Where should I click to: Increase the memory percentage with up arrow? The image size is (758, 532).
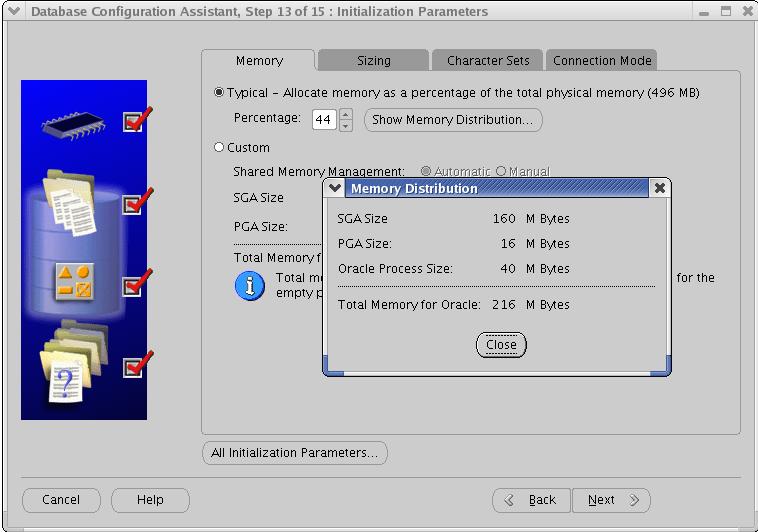pos(346,114)
